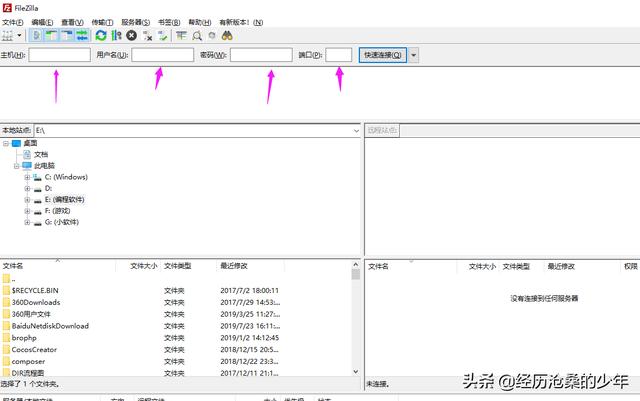Open the 服务器(S) menu
Screen dimensions: 640x401
[x=136, y=22]
